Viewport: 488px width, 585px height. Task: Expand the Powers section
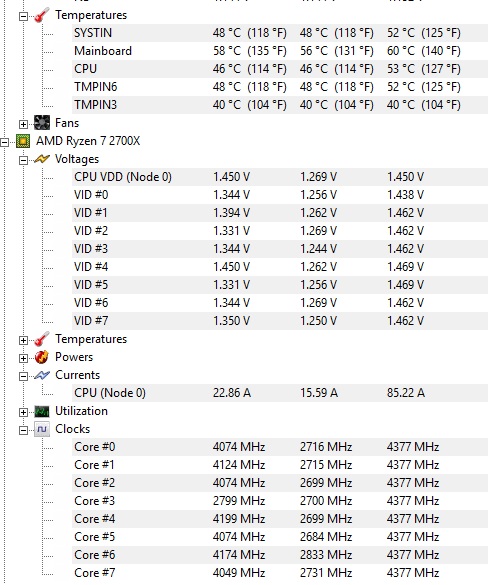(23, 358)
